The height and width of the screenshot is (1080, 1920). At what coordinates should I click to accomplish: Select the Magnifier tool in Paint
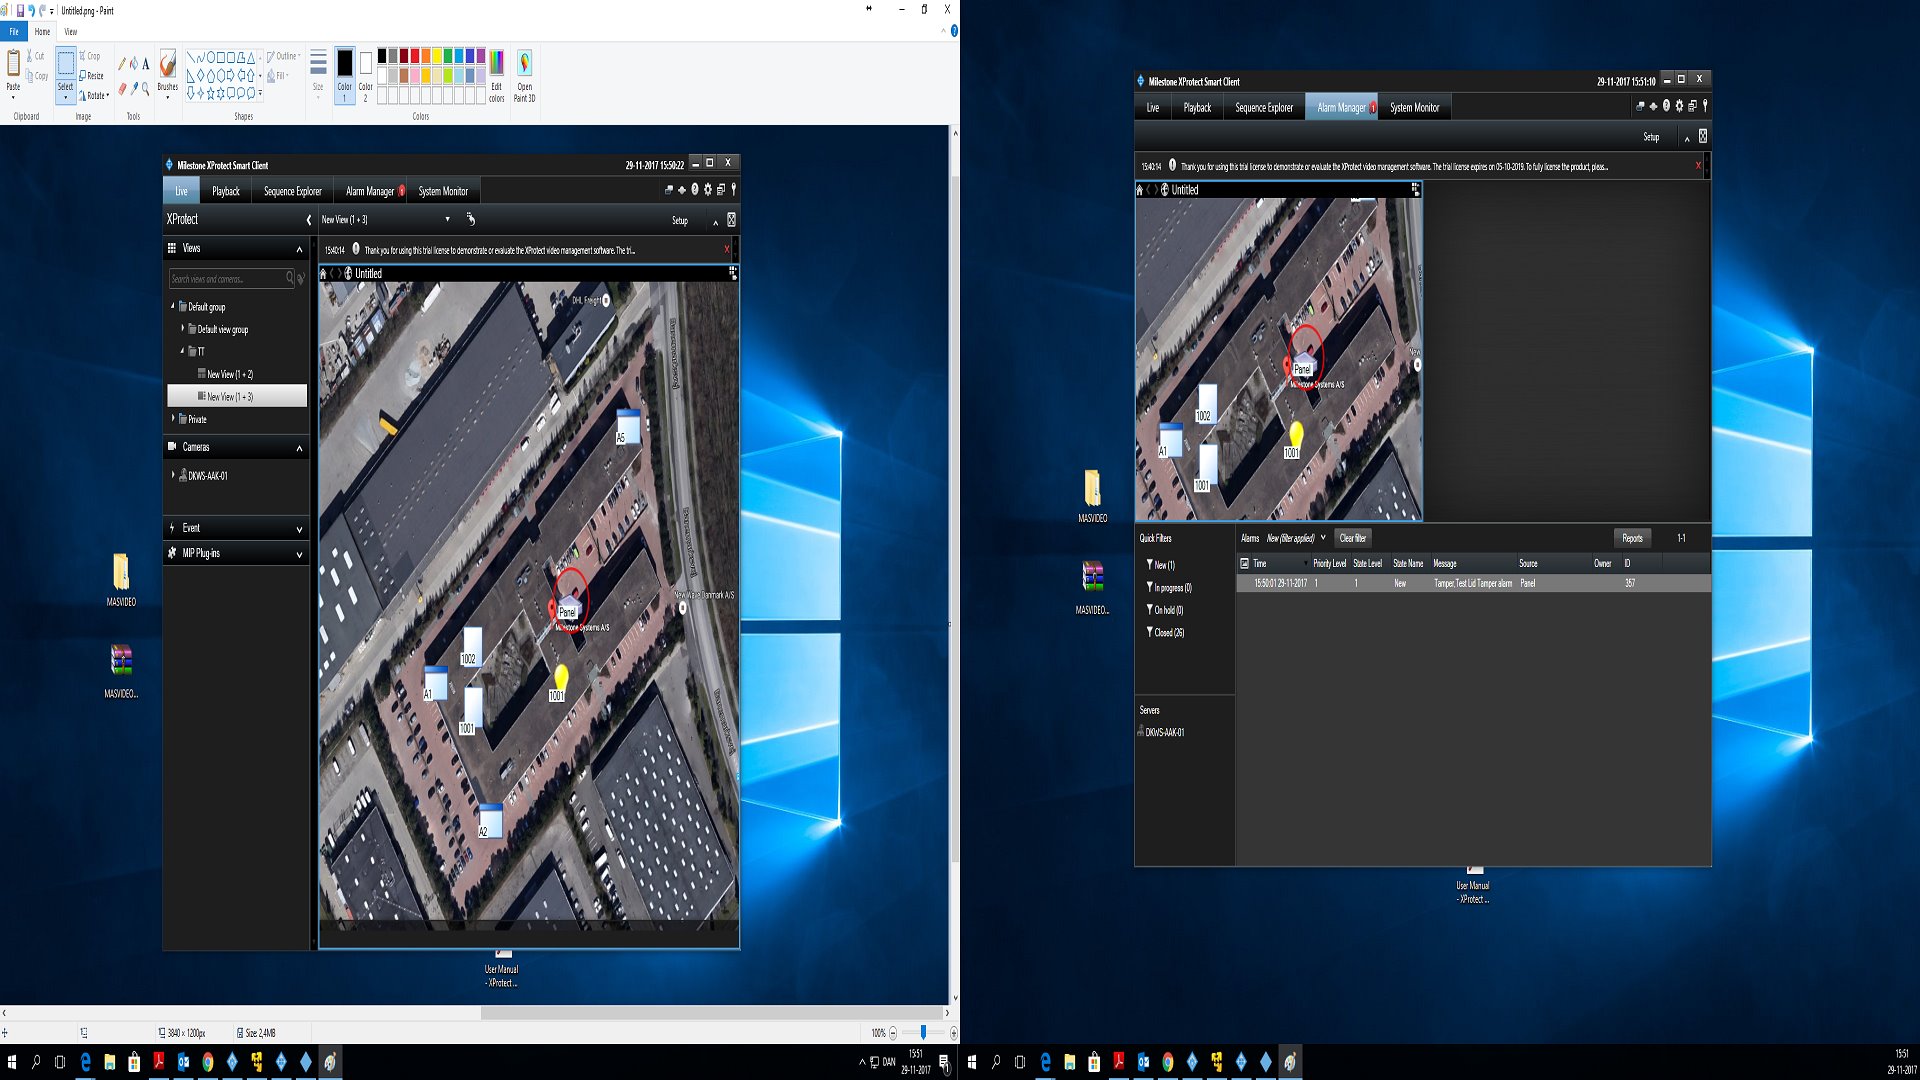point(146,89)
